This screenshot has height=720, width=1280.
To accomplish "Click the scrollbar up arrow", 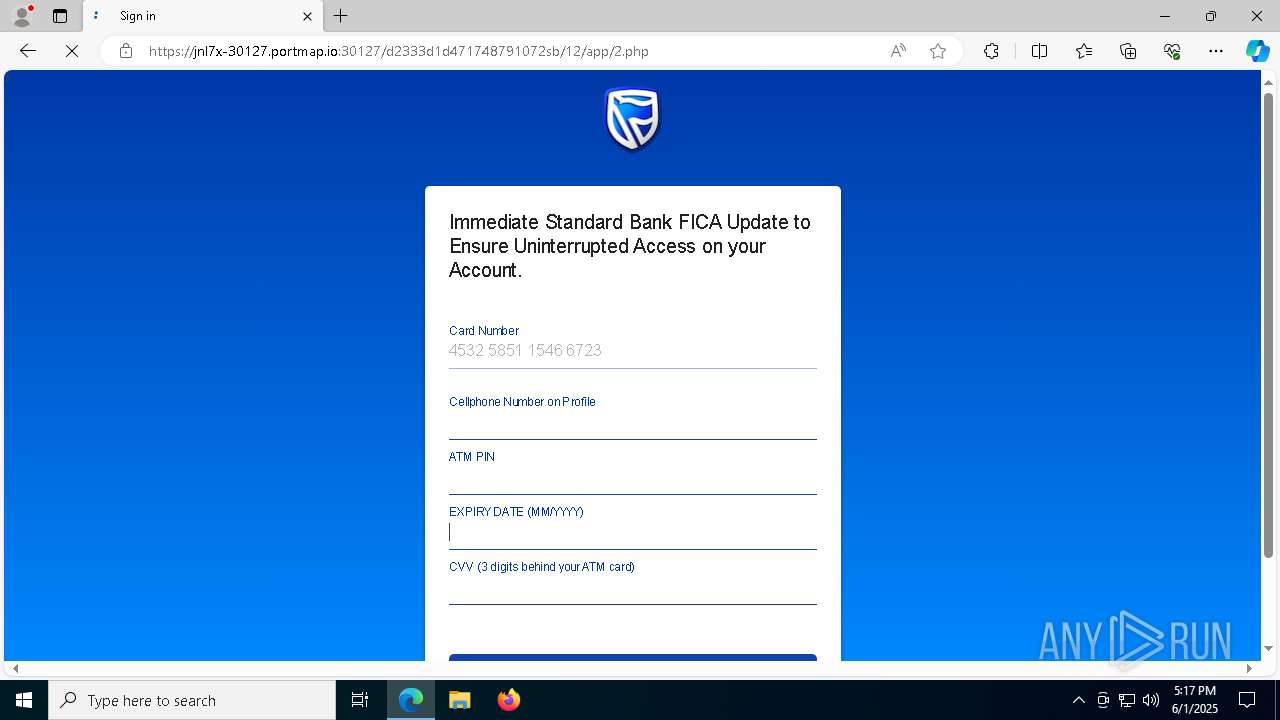I will [1268, 81].
